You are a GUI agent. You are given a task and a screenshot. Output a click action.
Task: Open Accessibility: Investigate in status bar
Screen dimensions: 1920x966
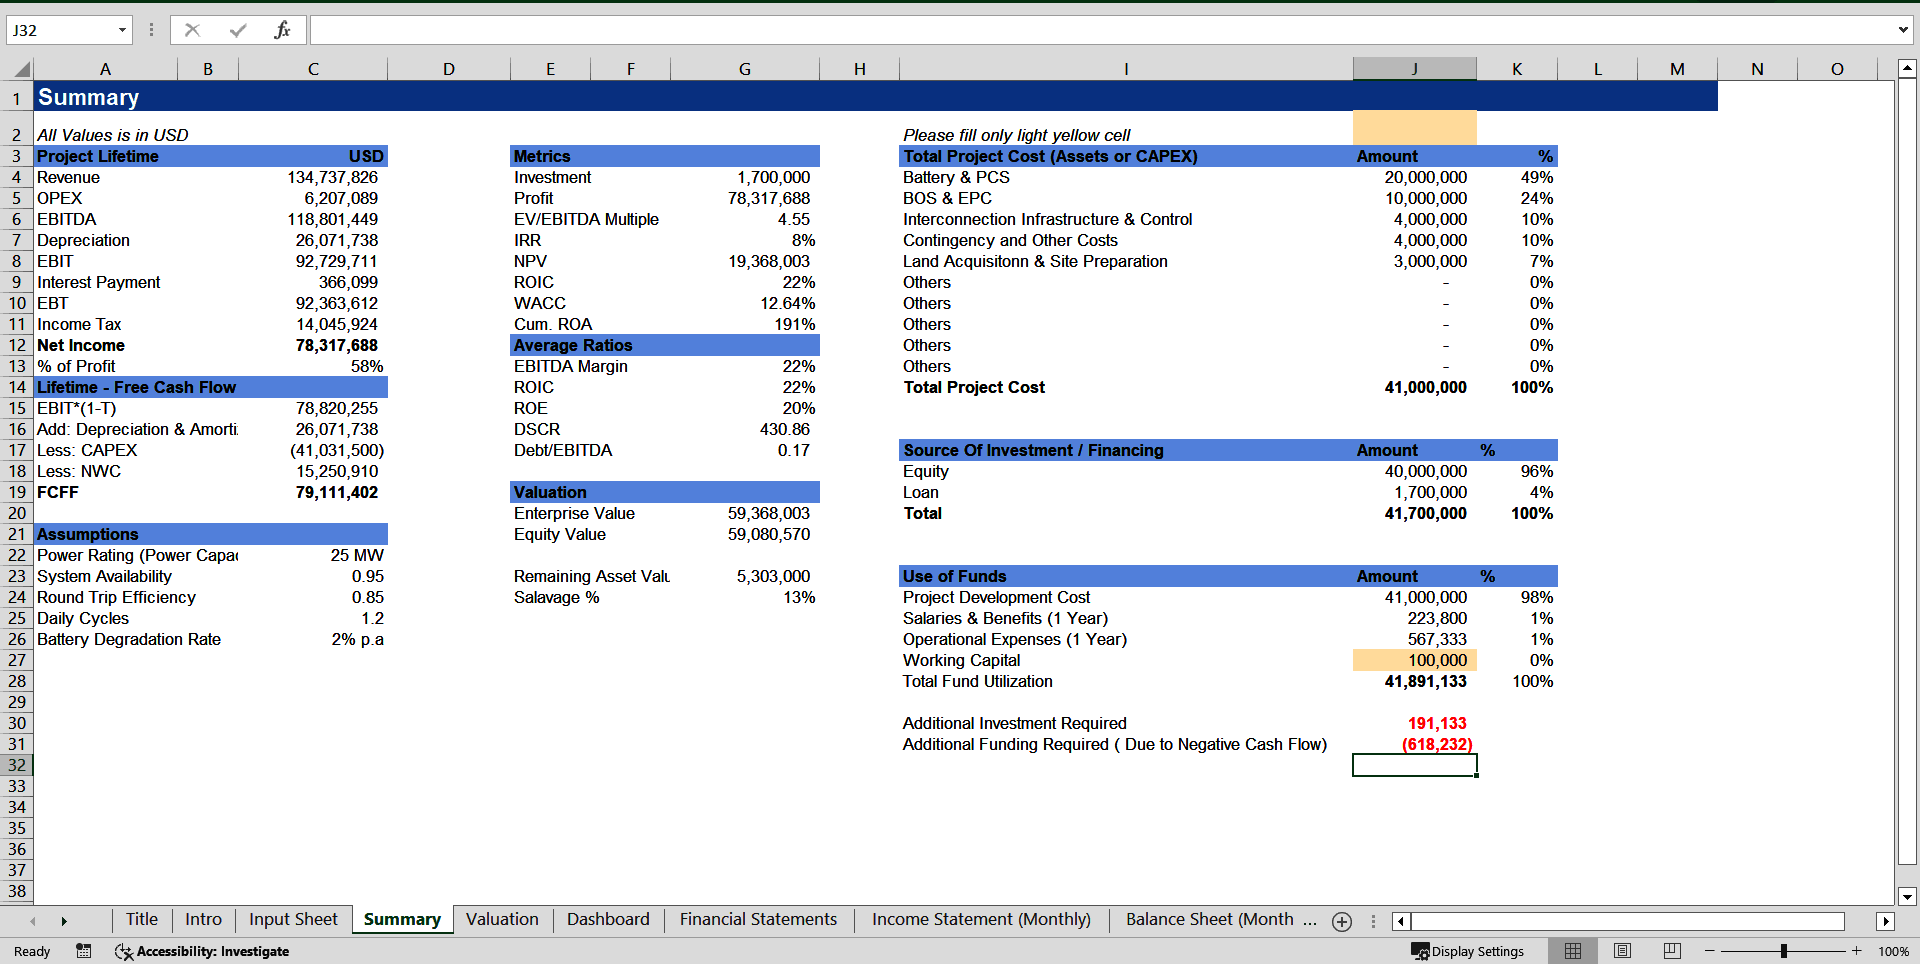202,951
